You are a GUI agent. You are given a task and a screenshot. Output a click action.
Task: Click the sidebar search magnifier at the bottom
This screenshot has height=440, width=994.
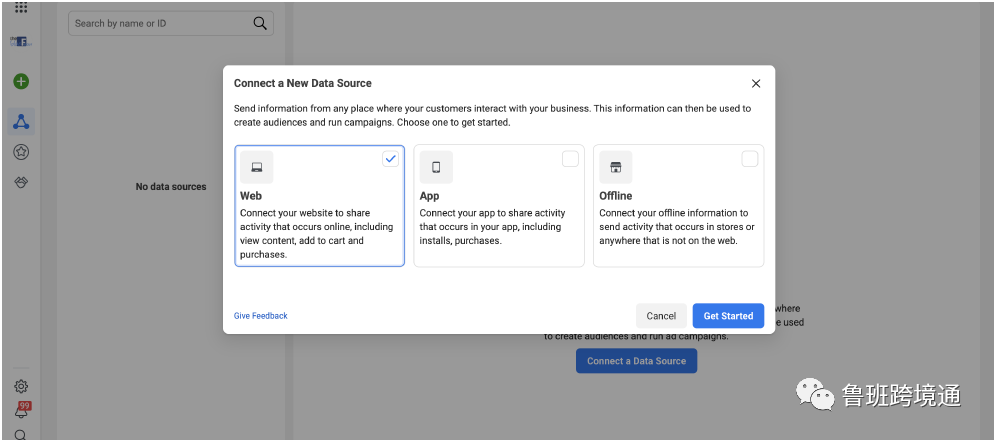[21, 435]
